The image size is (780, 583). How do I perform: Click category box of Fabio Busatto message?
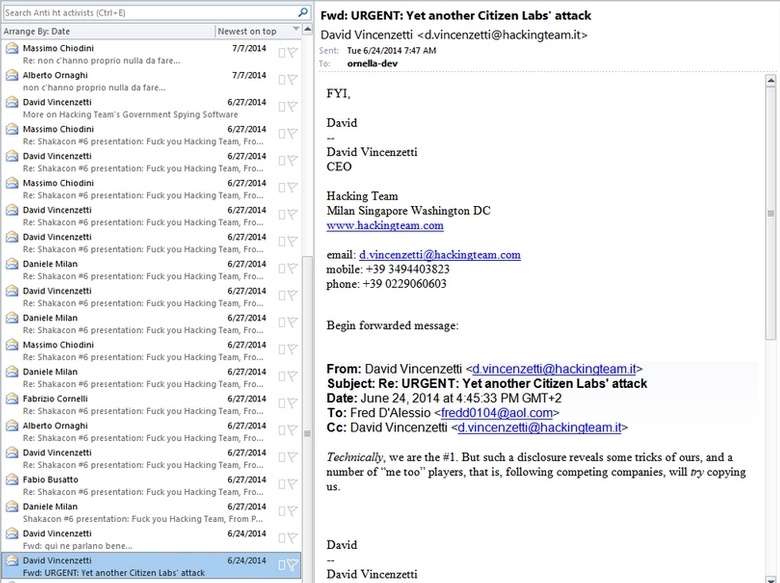click(282, 484)
